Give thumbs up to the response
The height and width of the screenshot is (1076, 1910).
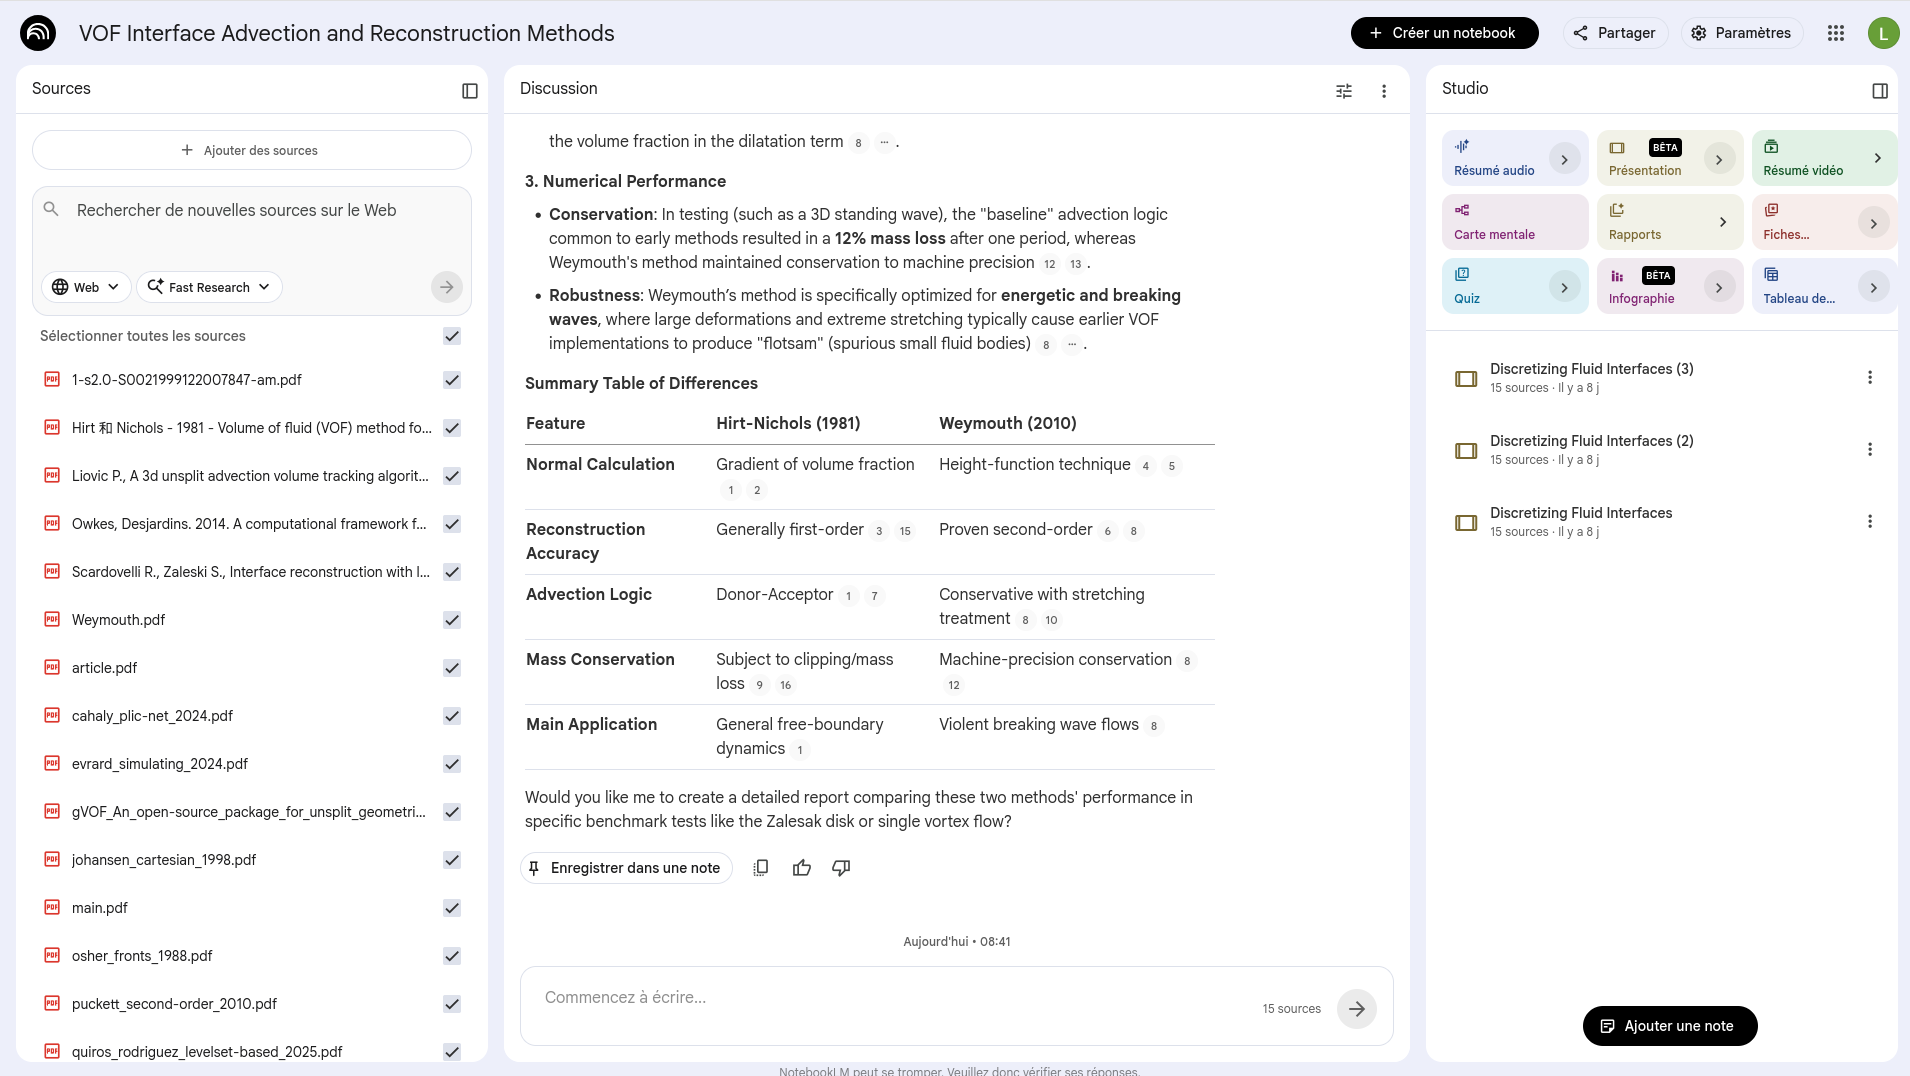coord(802,868)
